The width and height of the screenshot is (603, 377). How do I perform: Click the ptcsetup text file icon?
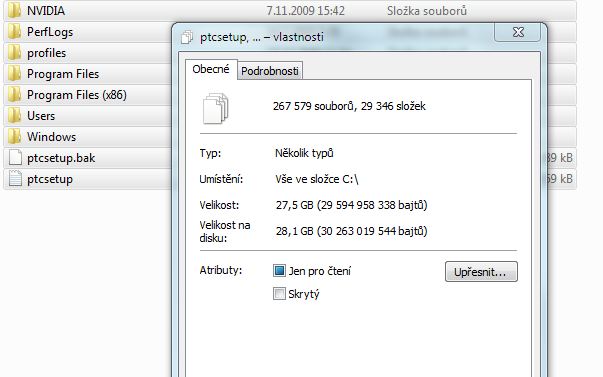(15, 179)
